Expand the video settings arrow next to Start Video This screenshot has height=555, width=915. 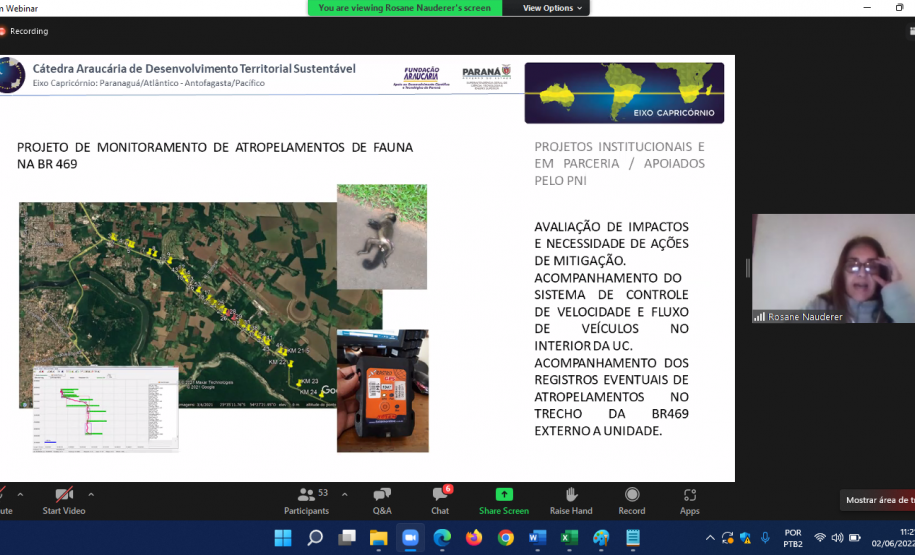tap(91, 494)
